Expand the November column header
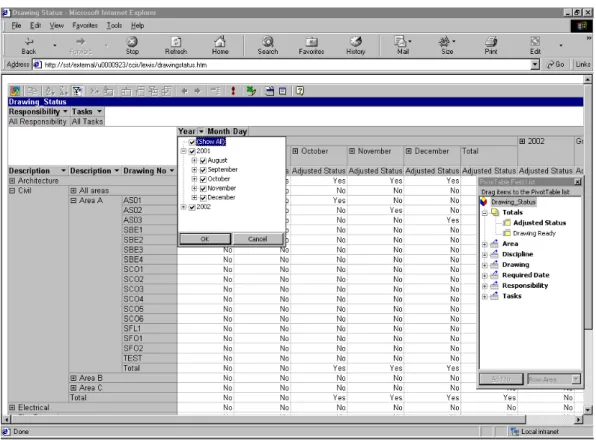The height and width of the screenshot is (440, 596). coord(352,151)
